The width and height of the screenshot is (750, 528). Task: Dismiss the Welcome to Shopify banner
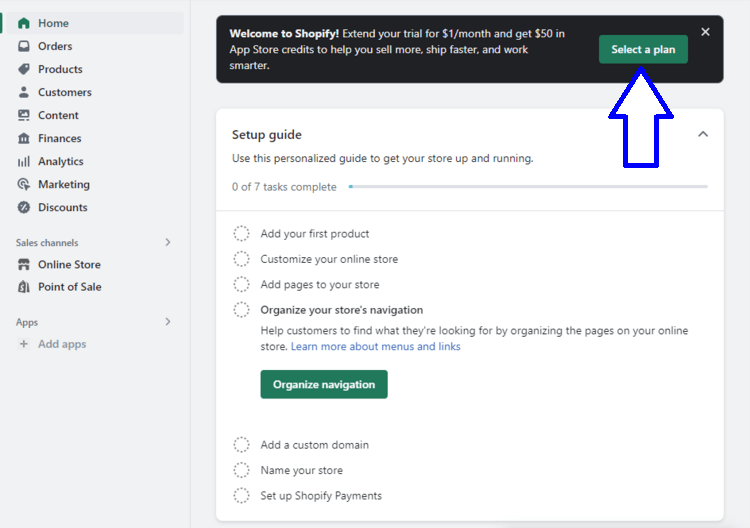tap(705, 32)
